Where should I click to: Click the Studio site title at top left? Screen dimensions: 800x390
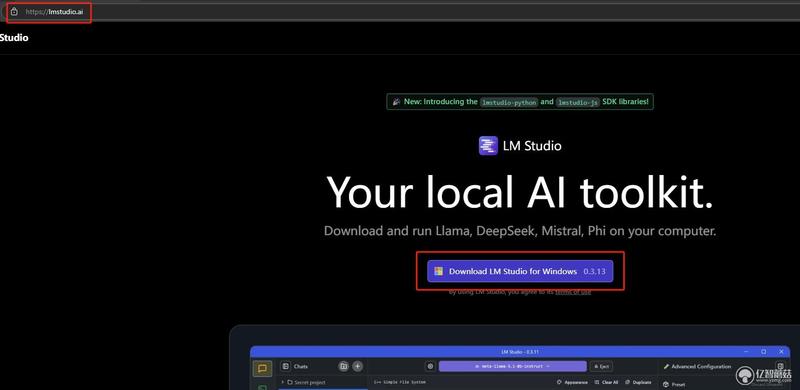[14, 37]
